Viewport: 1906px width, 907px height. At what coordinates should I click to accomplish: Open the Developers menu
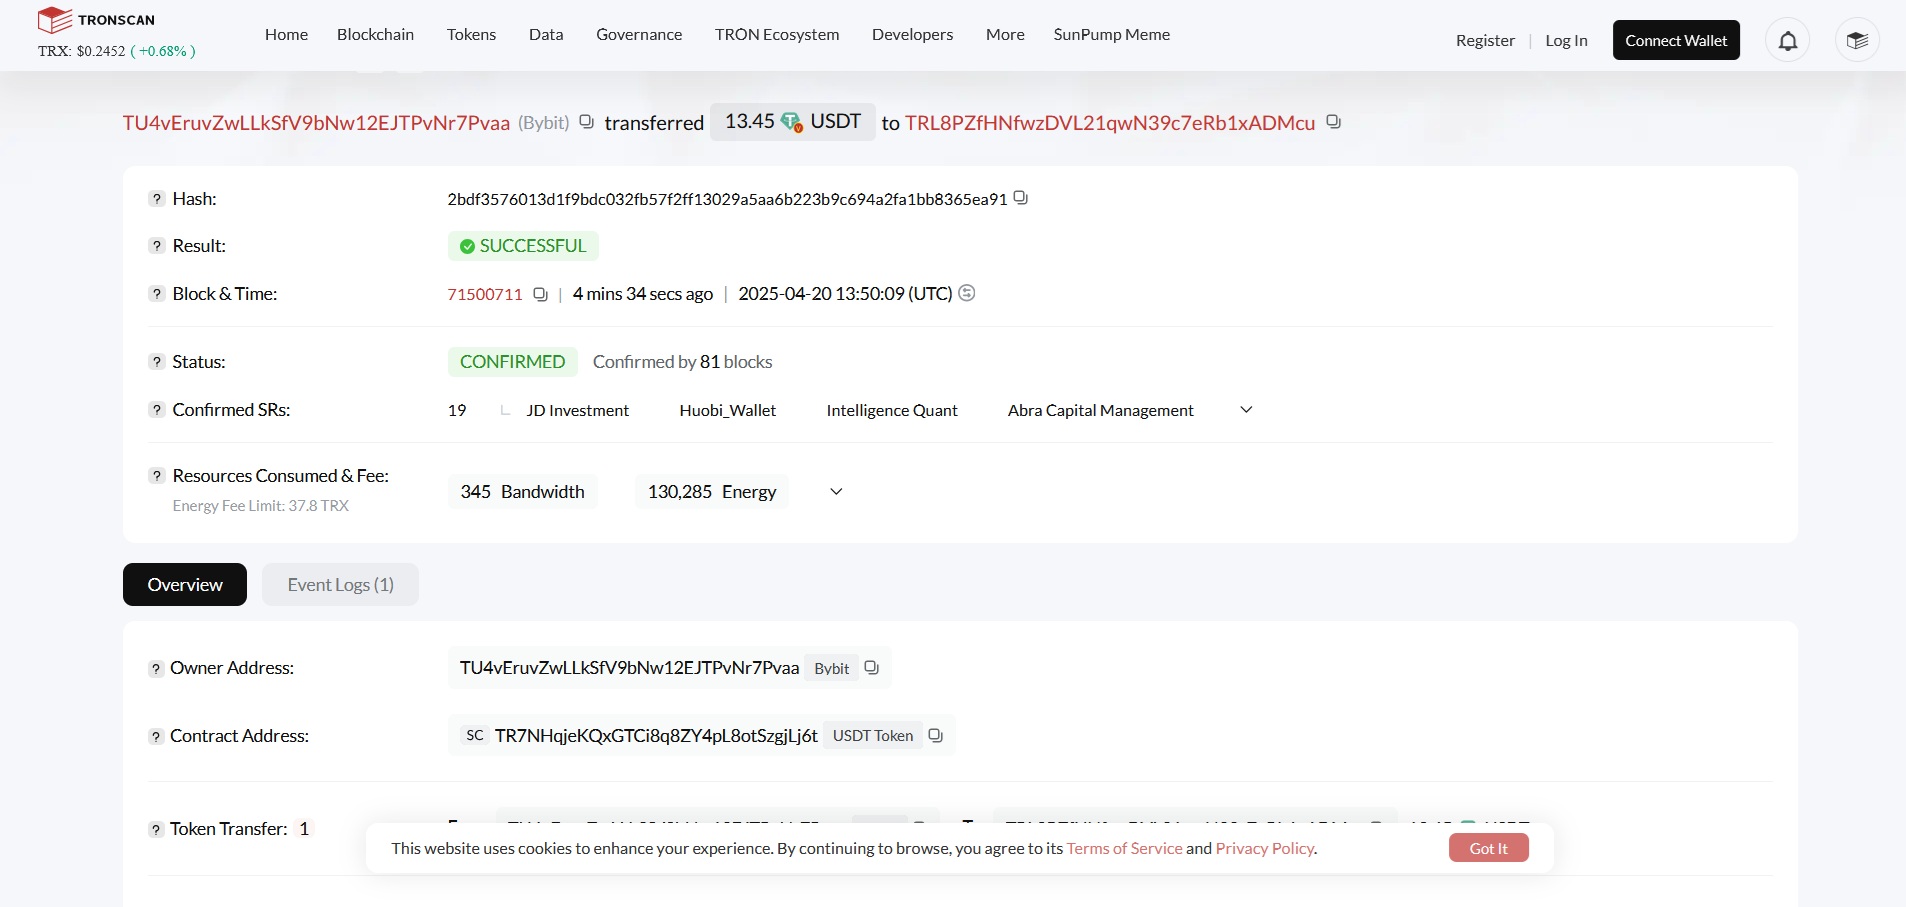[912, 34]
